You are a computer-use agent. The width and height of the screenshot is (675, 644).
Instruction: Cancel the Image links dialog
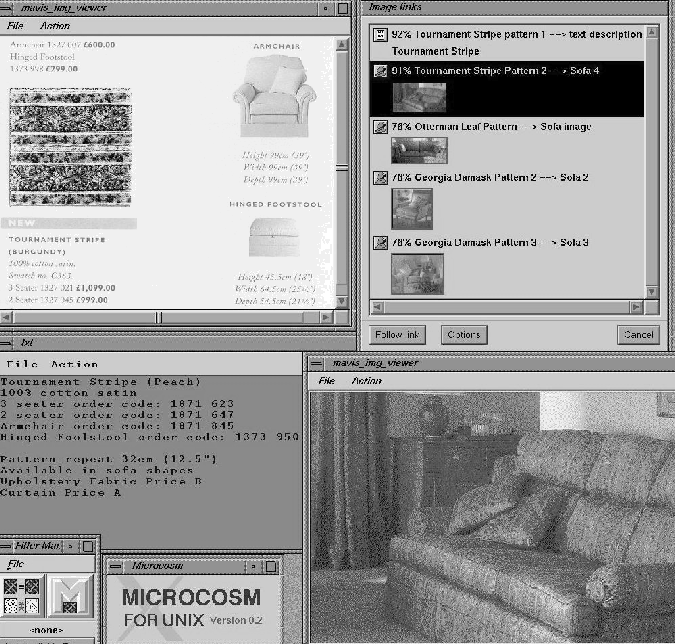tap(637, 335)
